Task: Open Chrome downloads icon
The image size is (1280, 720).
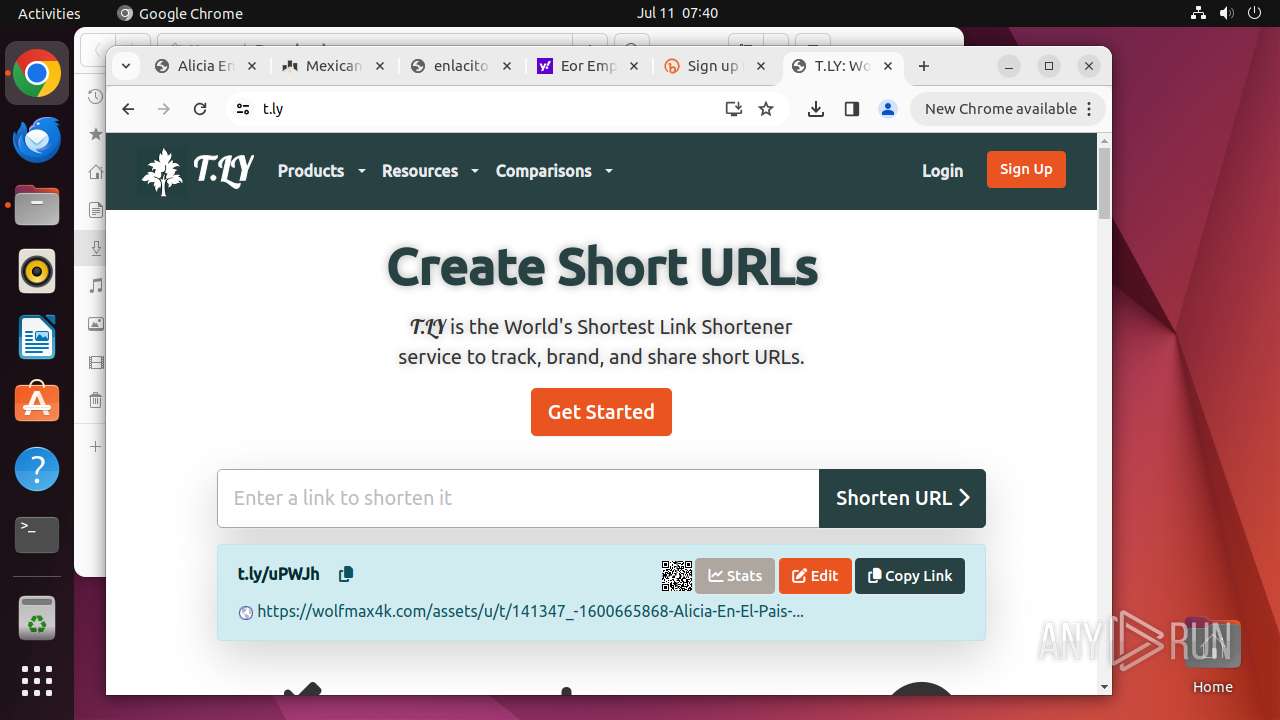Action: pyautogui.click(x=816, y=109)
